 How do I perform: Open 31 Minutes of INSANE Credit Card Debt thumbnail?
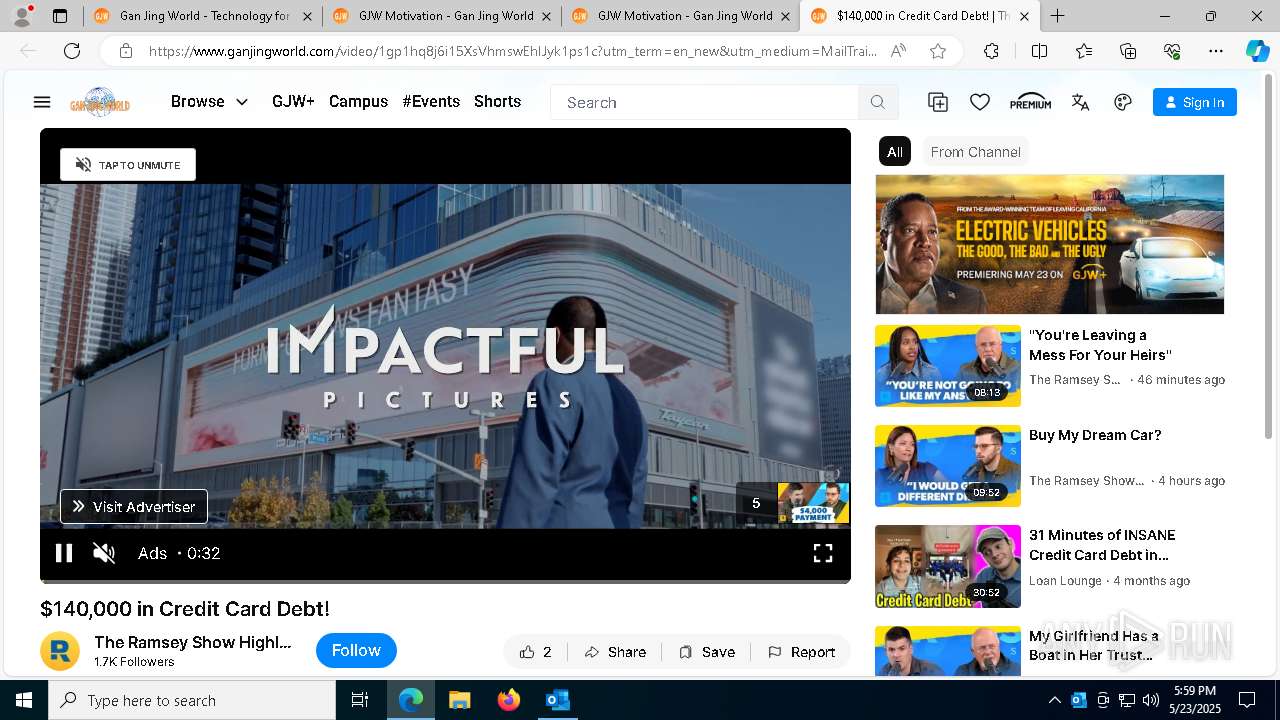[948, 566]
